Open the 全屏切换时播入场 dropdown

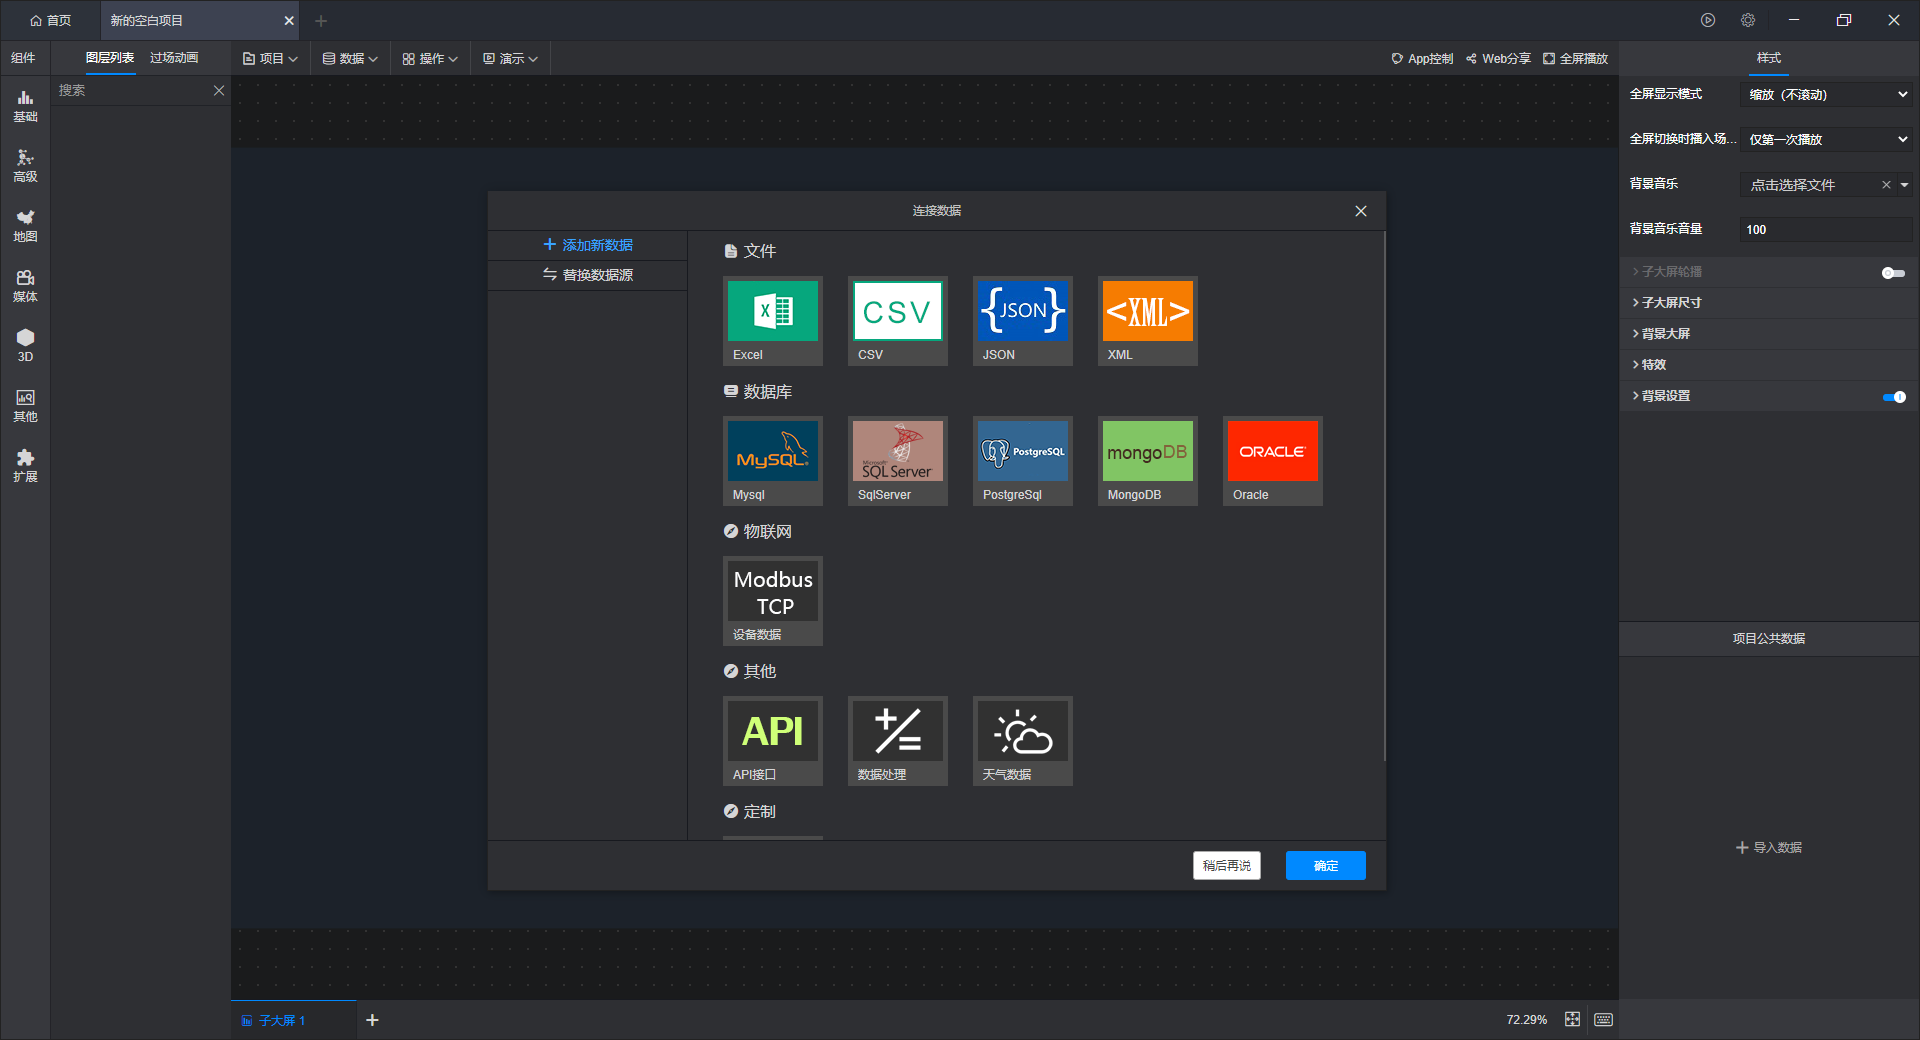tap(1826, 139)
